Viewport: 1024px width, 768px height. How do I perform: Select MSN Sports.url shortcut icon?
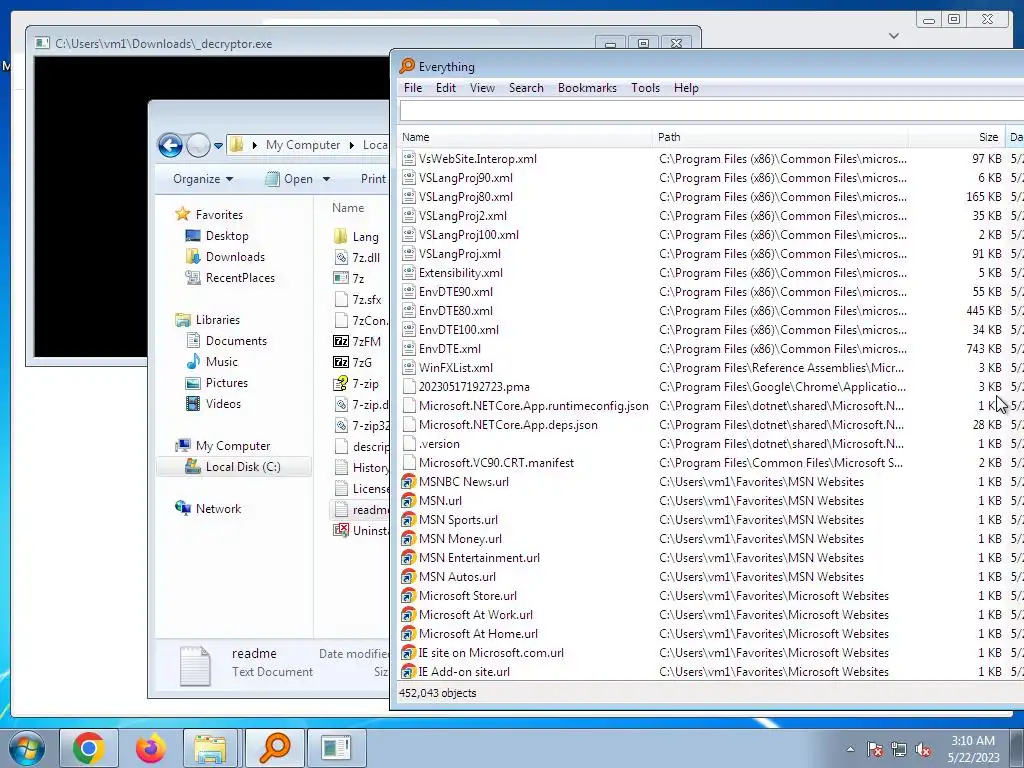click(409, 520)
